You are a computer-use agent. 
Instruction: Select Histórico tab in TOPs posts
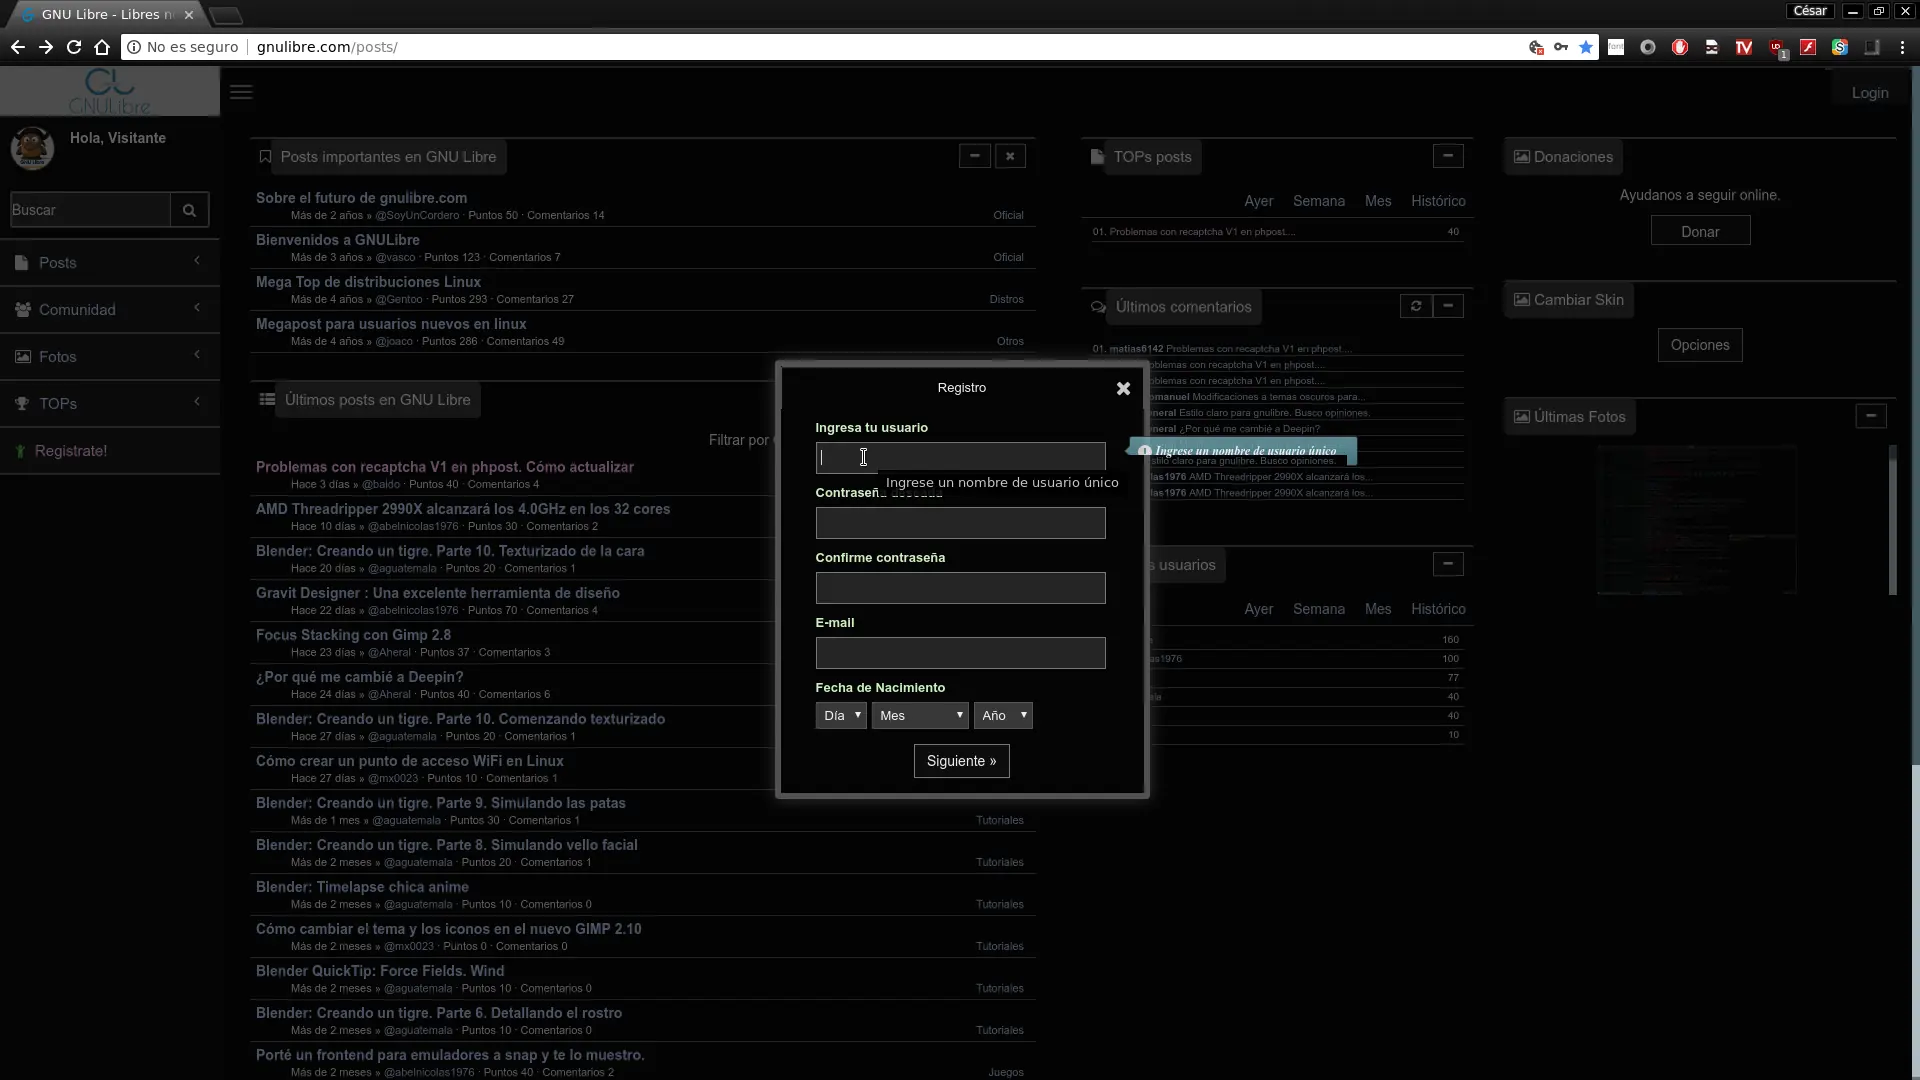point(1438,201)
